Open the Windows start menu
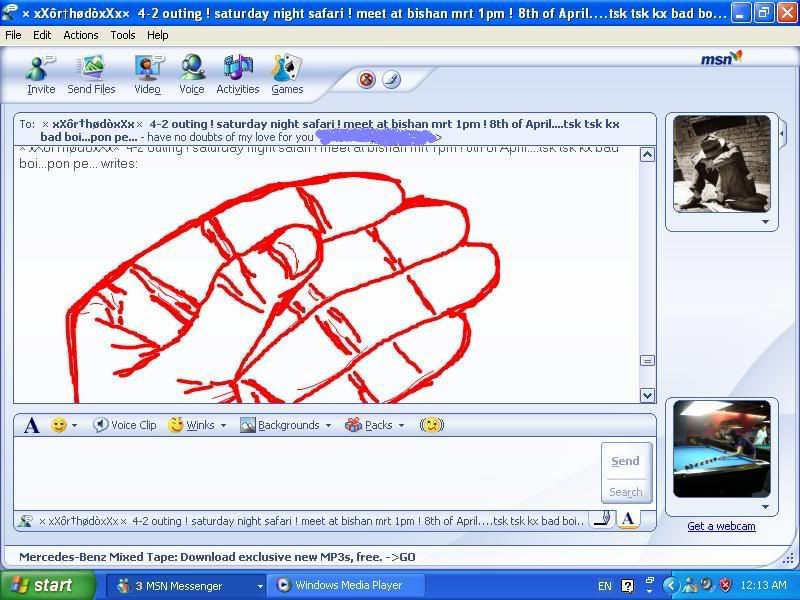Screen dimensions: 800x600 tap(47, 585)
